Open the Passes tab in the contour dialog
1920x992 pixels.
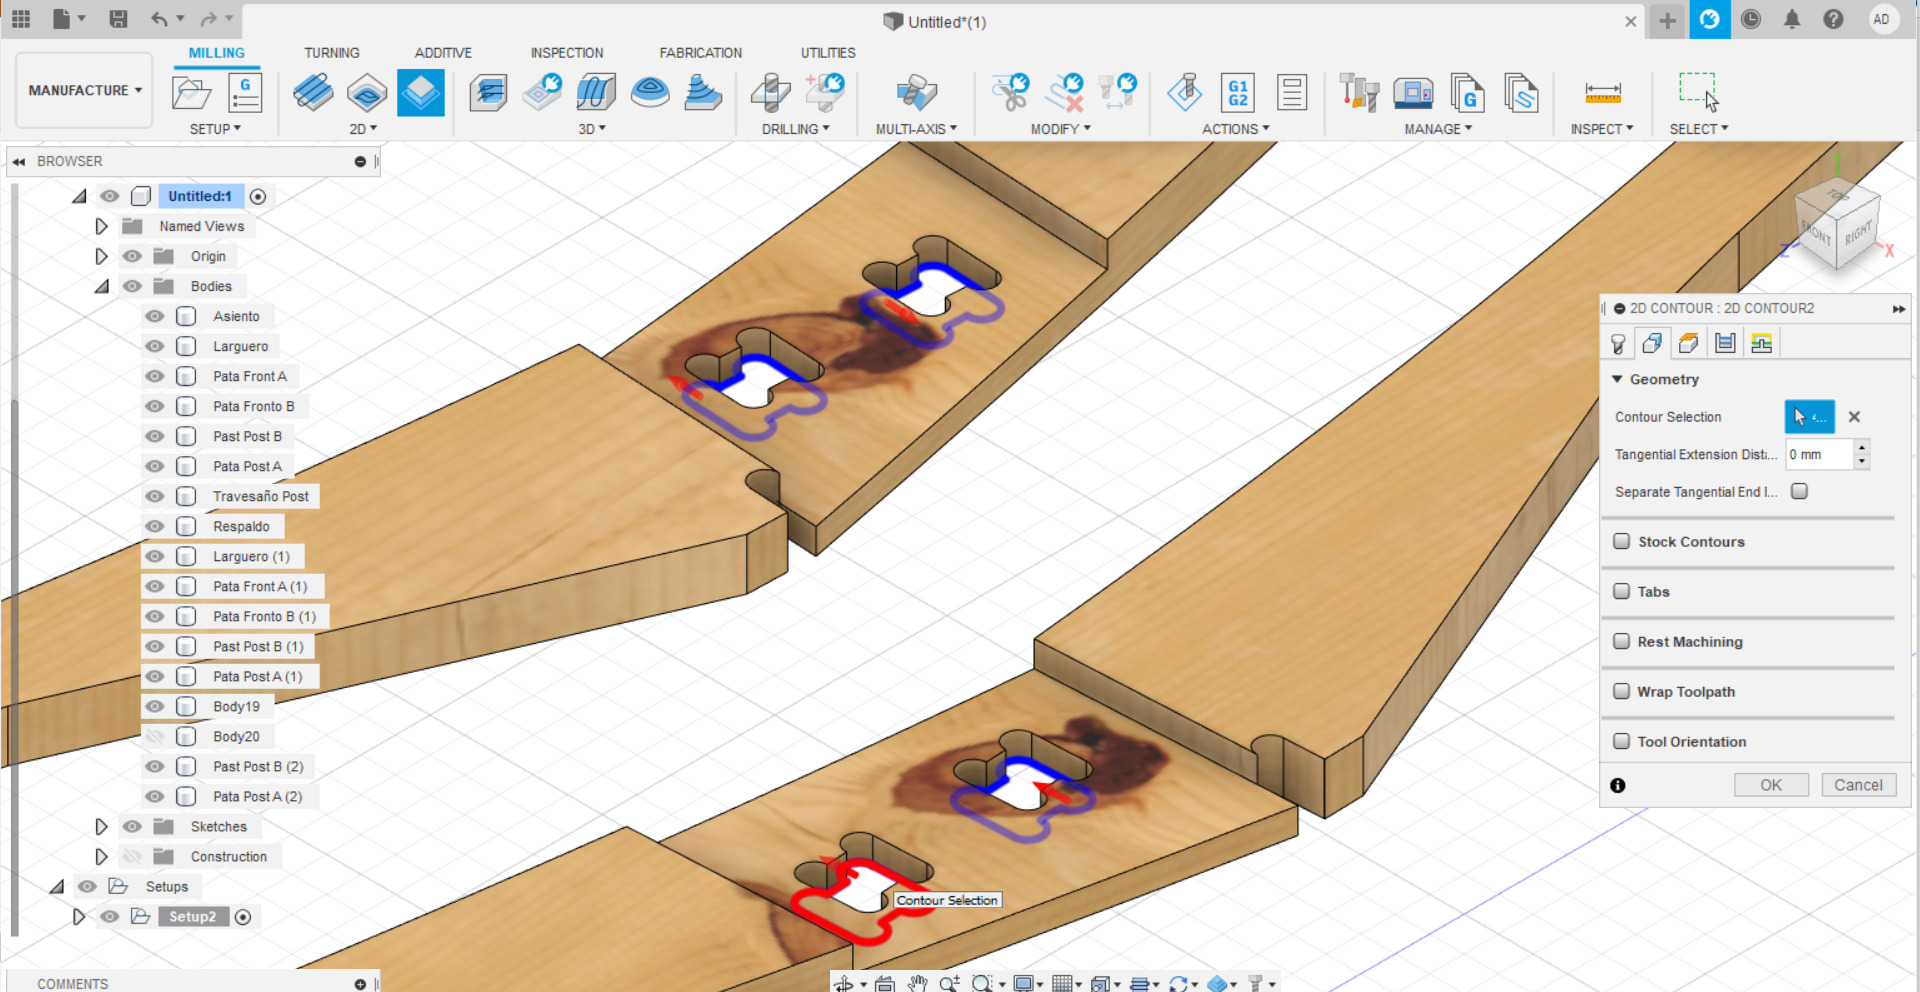coord(1725,344)
